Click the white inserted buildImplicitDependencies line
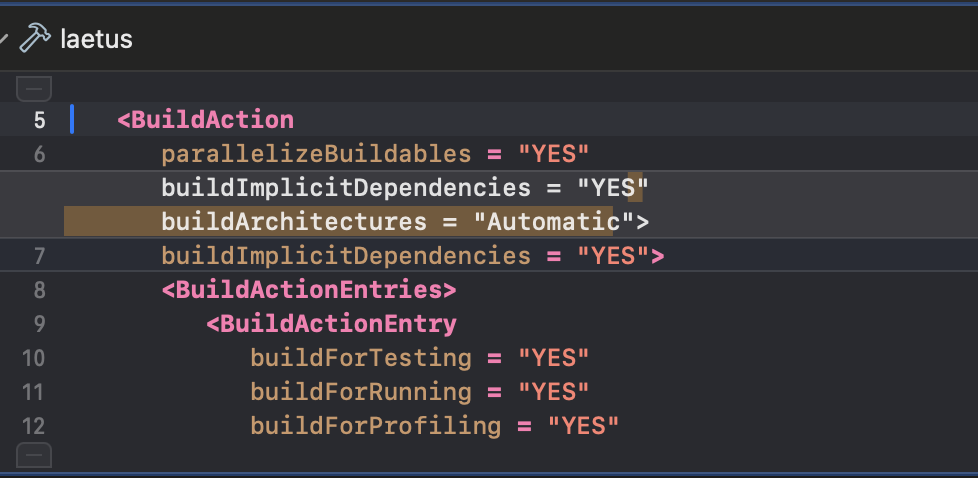The image size is (978, 478). coord(405,187)
